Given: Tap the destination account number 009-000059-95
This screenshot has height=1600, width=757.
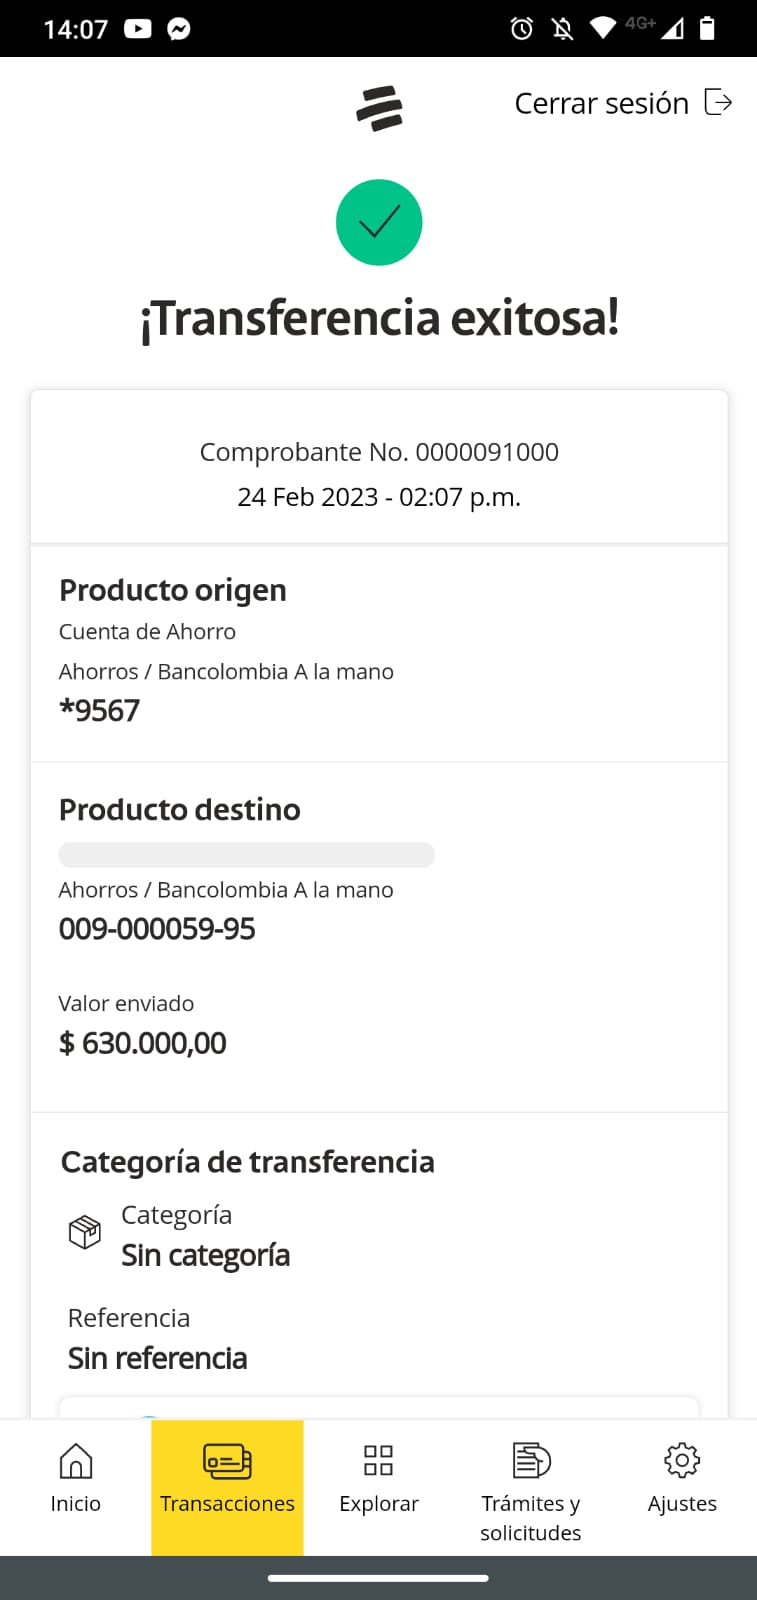Looking at the screenshot, I should [x=157, y=929].
